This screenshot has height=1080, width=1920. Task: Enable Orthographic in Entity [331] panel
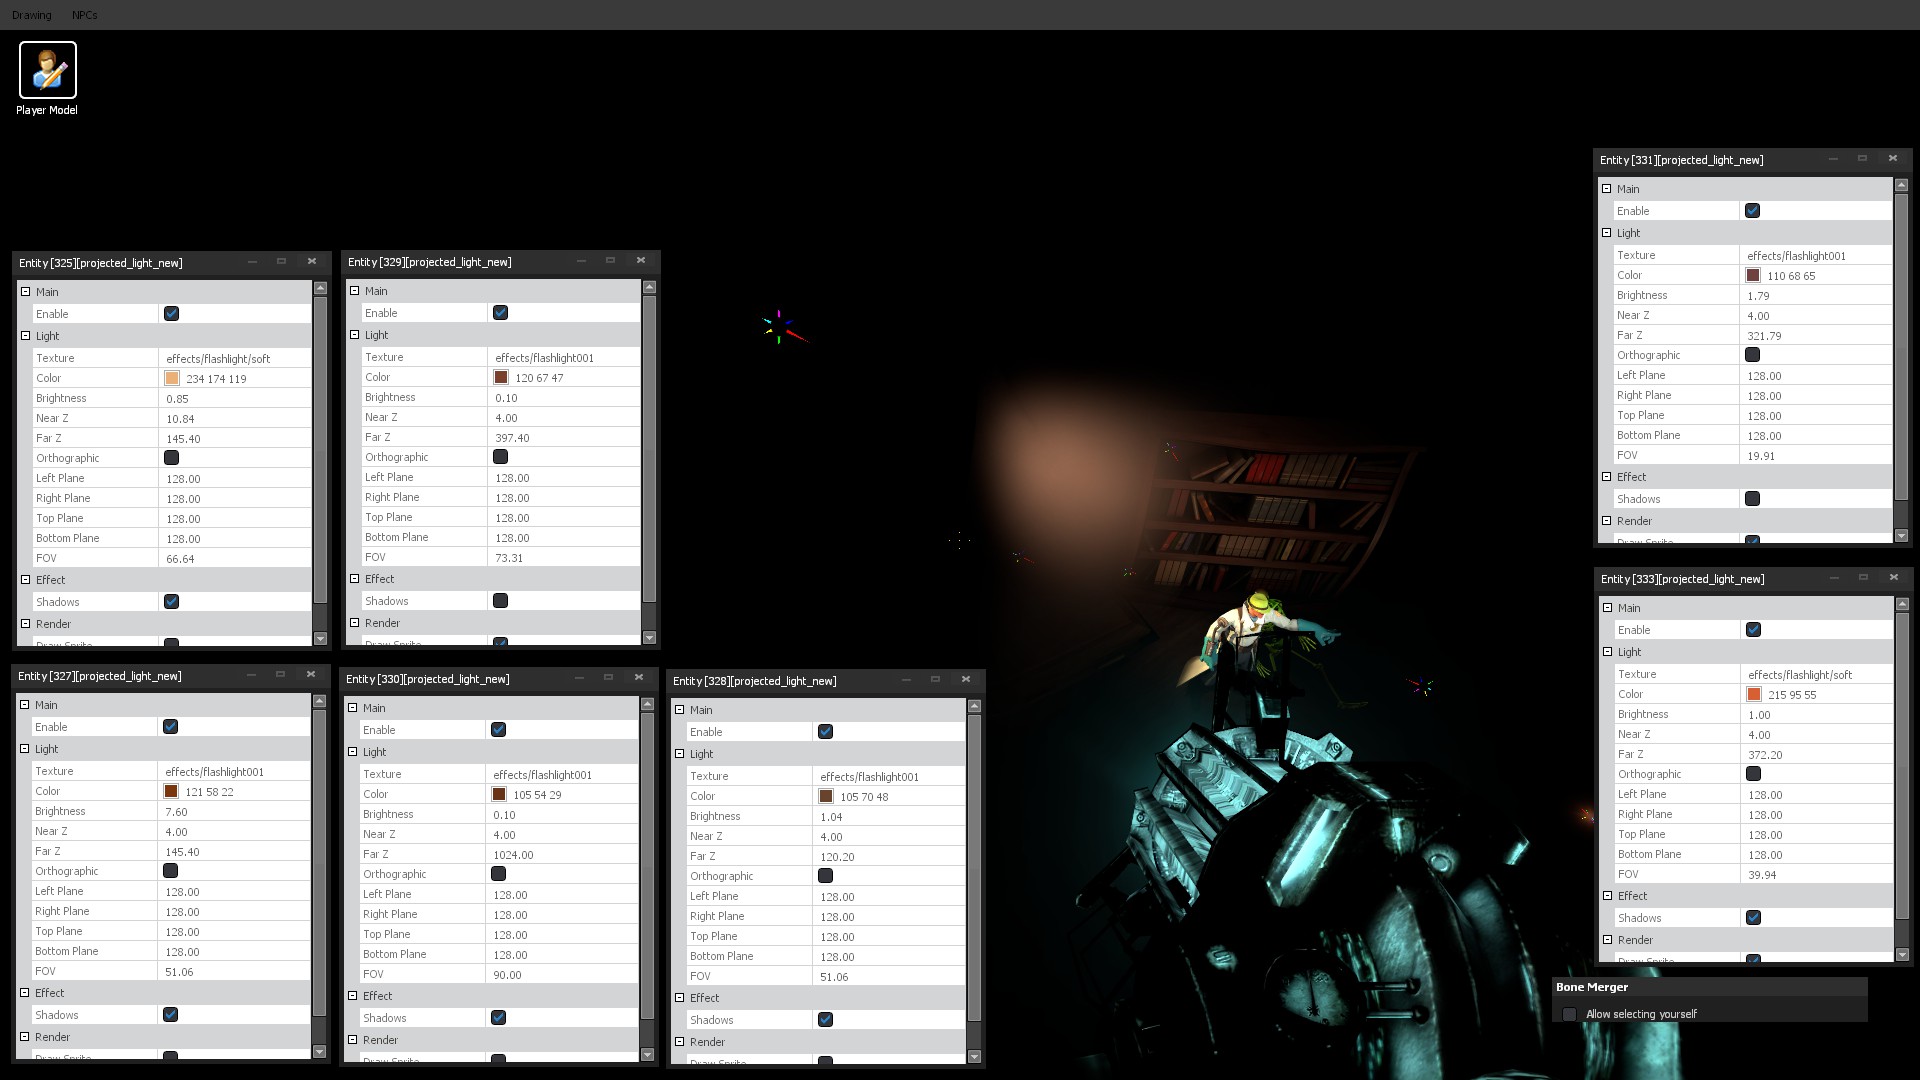coord(1752,355)
